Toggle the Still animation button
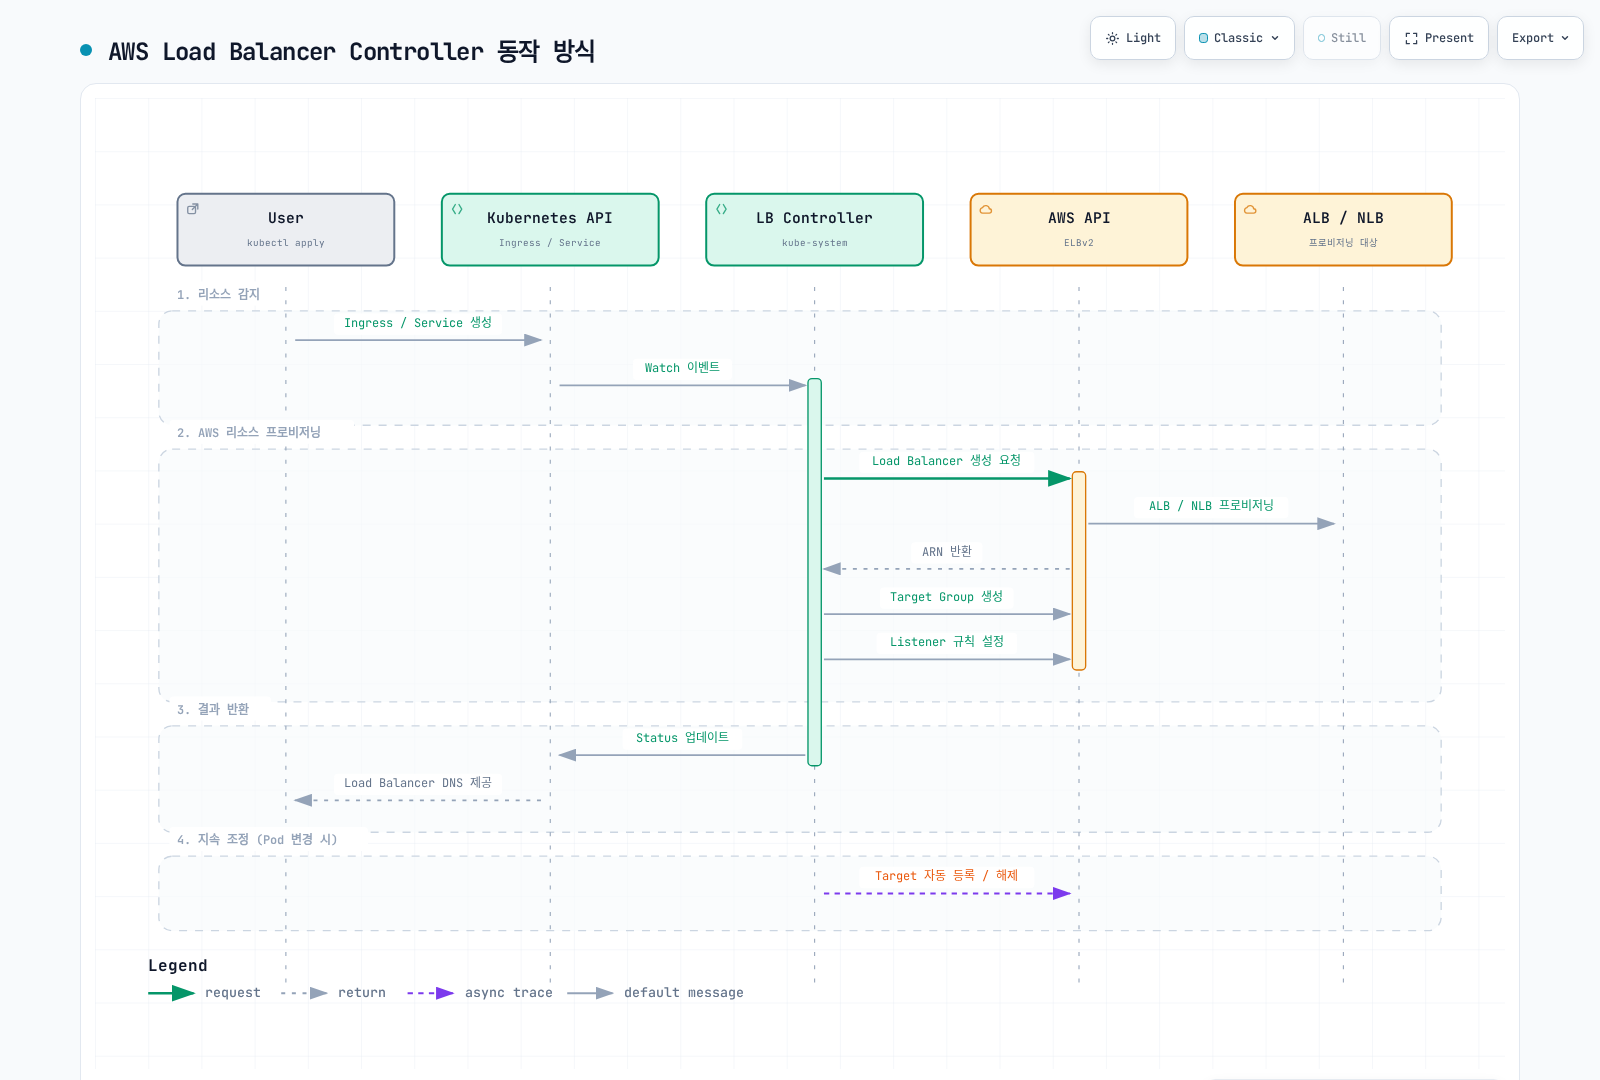The height and width of the screenshot is (1080, 1600). 1342,38
